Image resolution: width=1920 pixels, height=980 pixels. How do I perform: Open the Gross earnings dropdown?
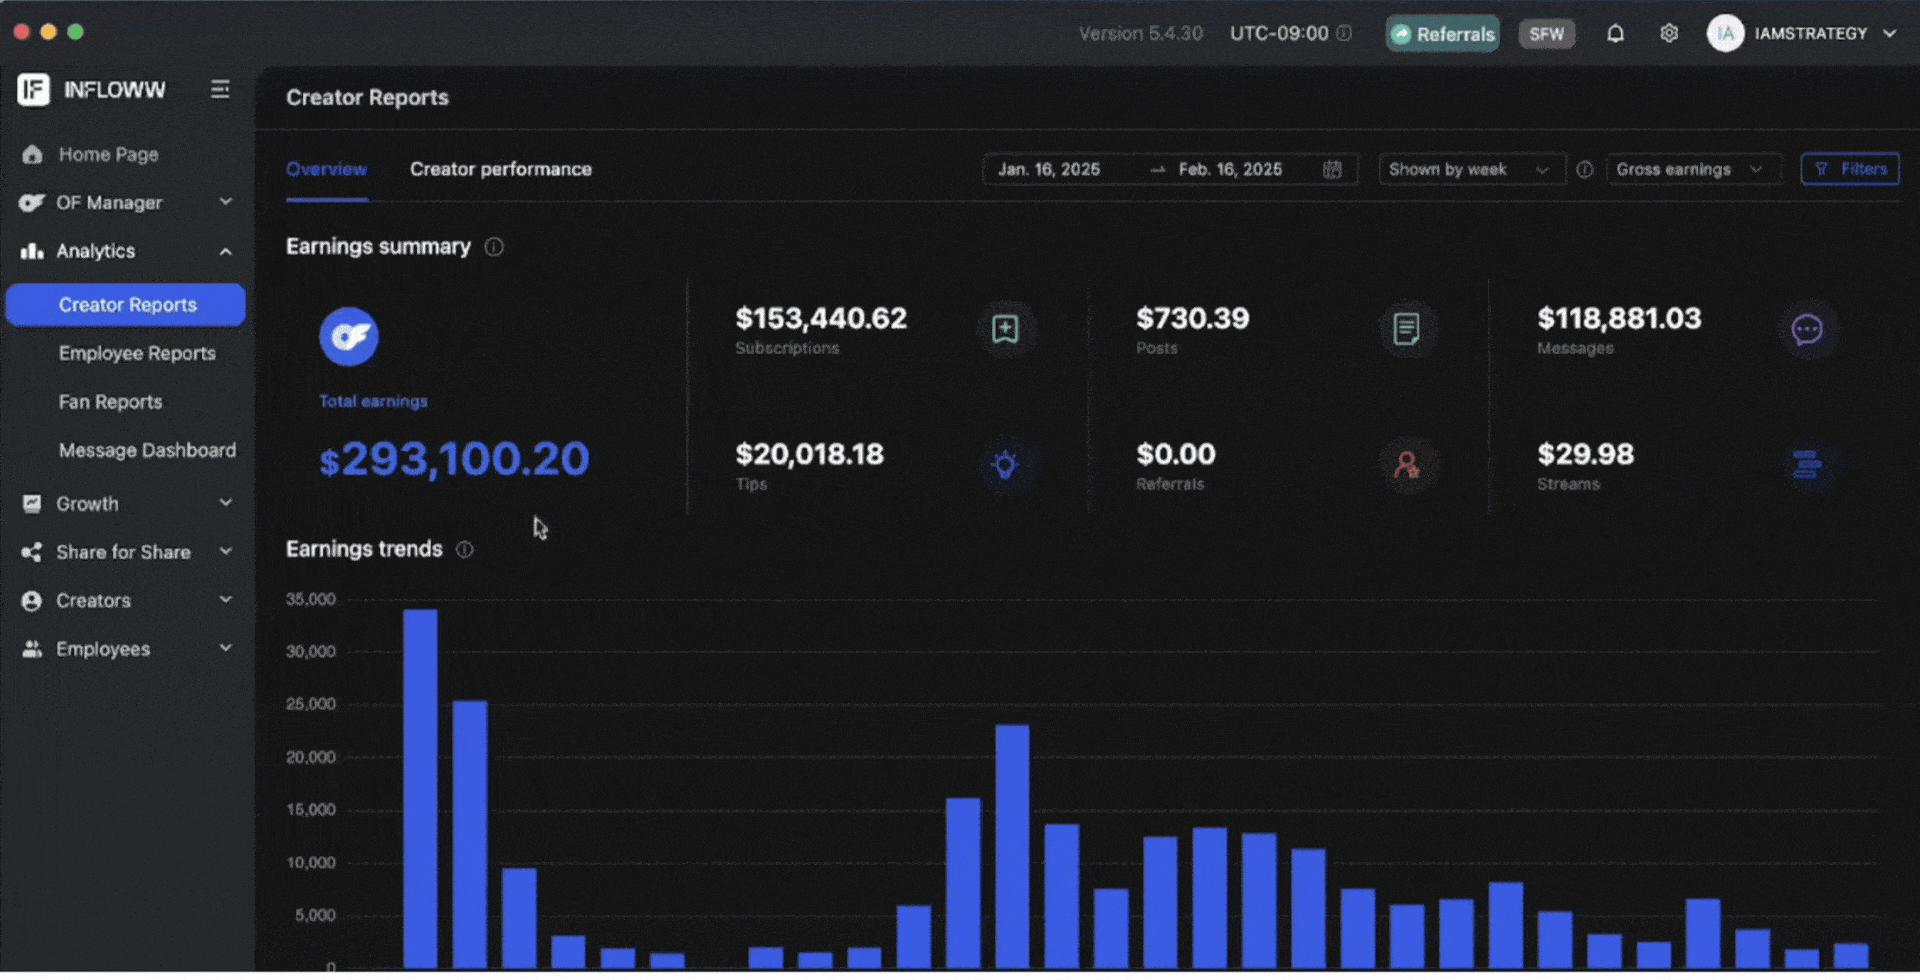[1690, 170]
